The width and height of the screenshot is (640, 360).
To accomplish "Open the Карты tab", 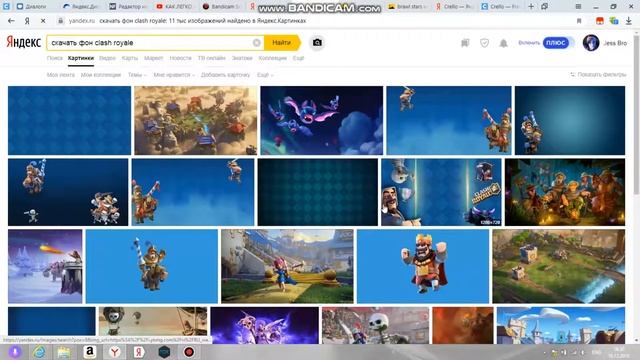I will click(130, 58).
